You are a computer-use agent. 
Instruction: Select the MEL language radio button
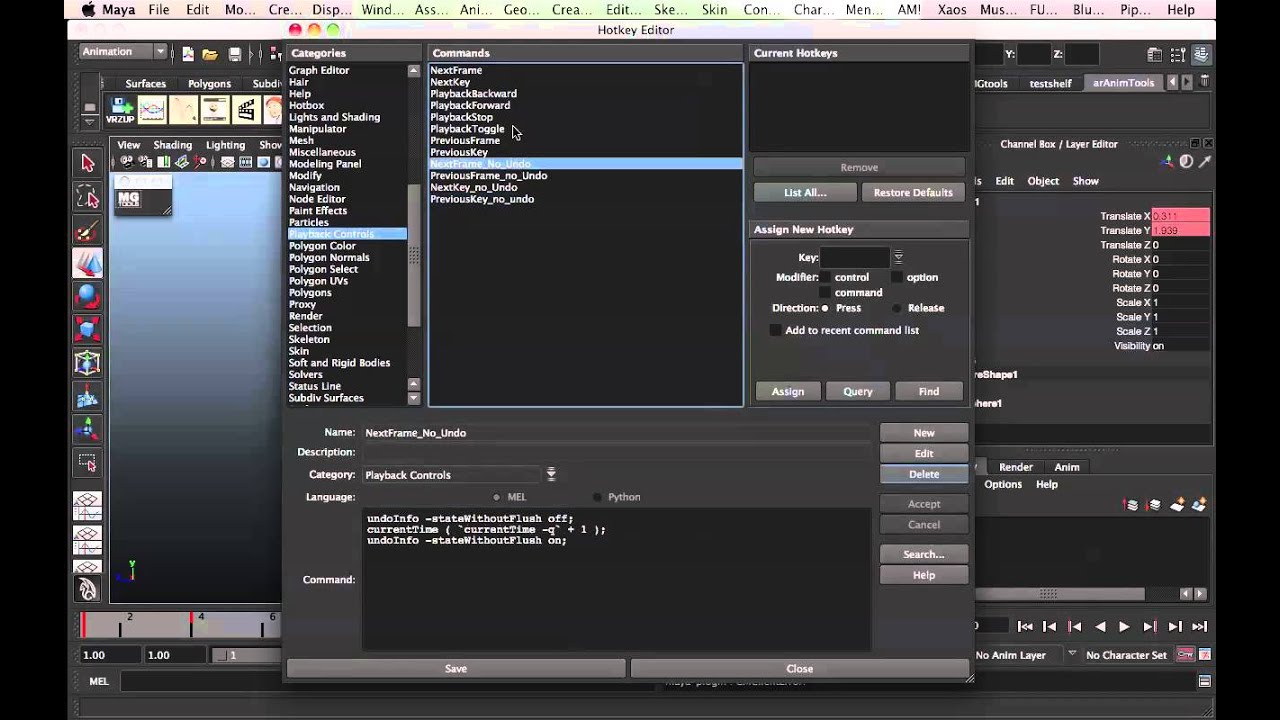497,497
